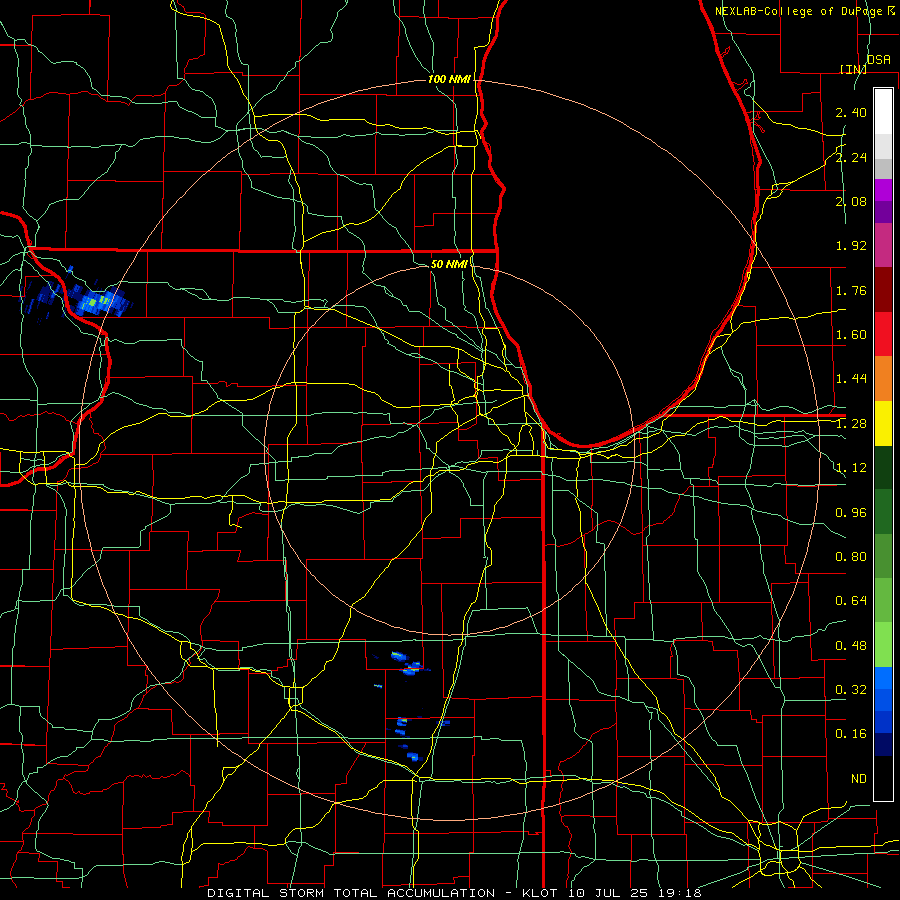Image resolution: width=900 pixels, height=900 pixels.
Task: Pick the black ND legend swatch
Action: 883,778
